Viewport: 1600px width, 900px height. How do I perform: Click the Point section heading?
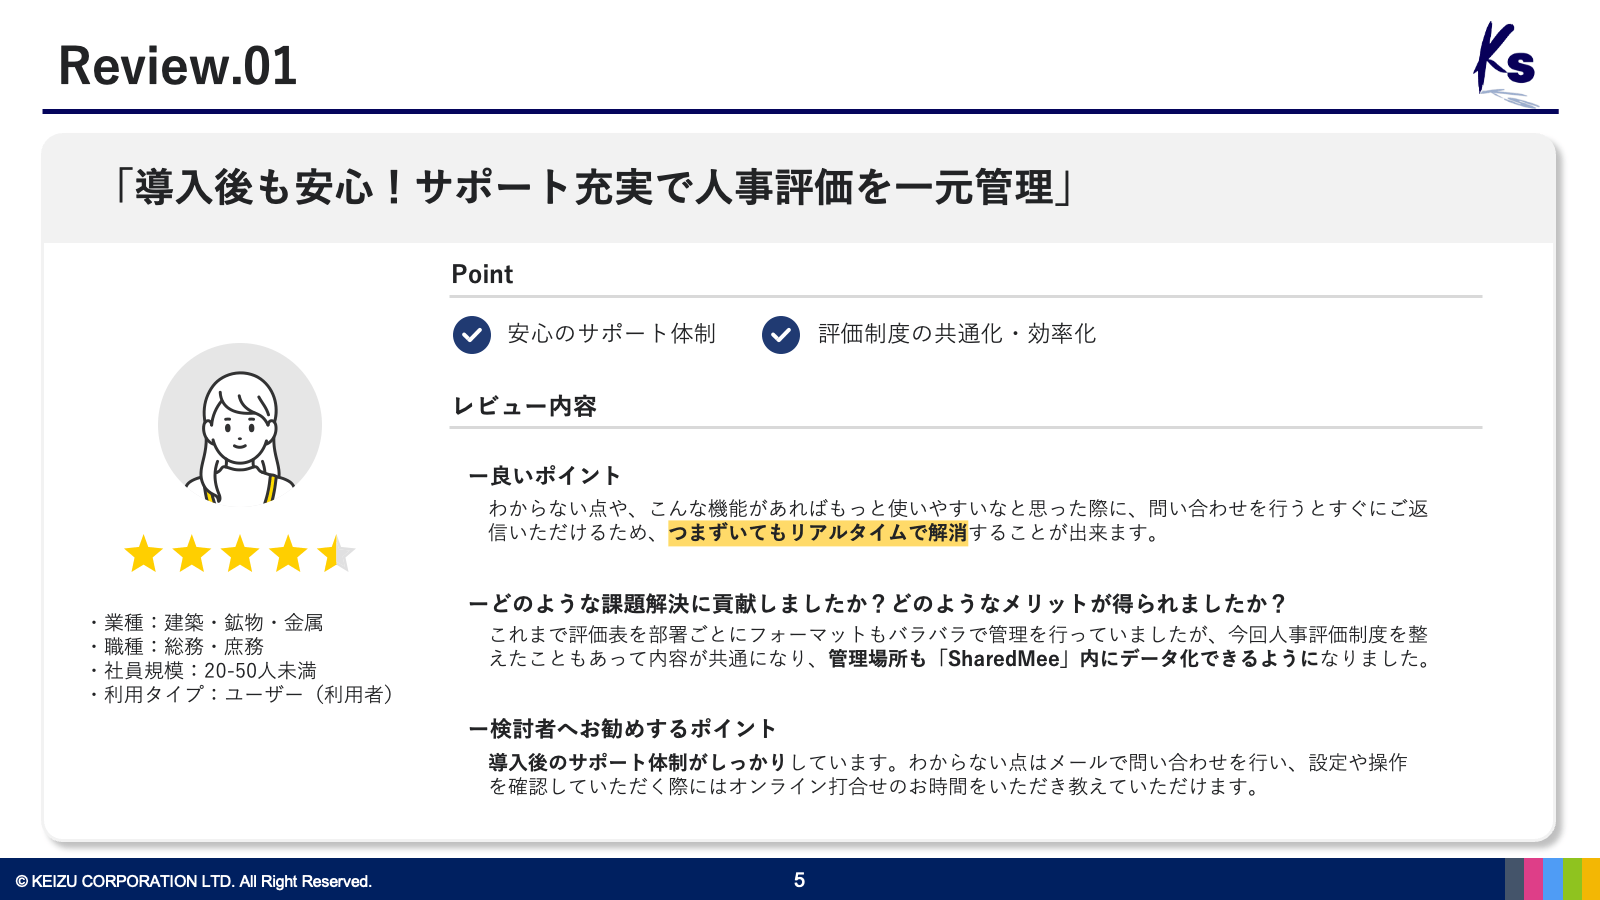(482, 274)
